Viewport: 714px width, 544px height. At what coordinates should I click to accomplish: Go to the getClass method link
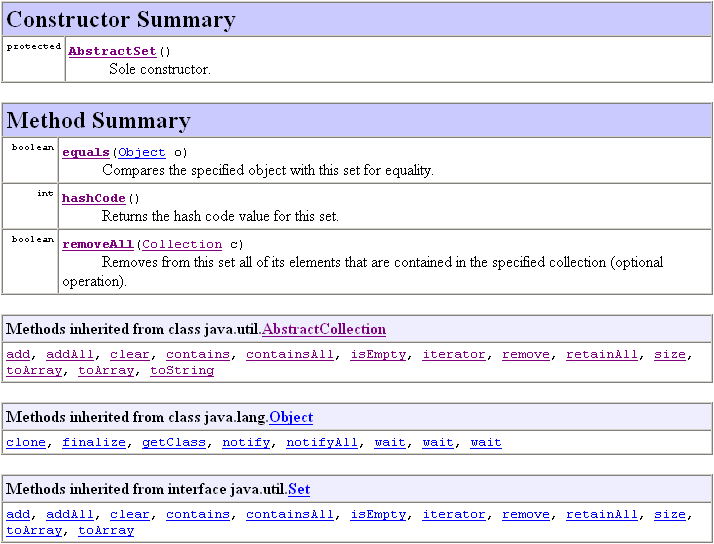(x=173, y=442)
